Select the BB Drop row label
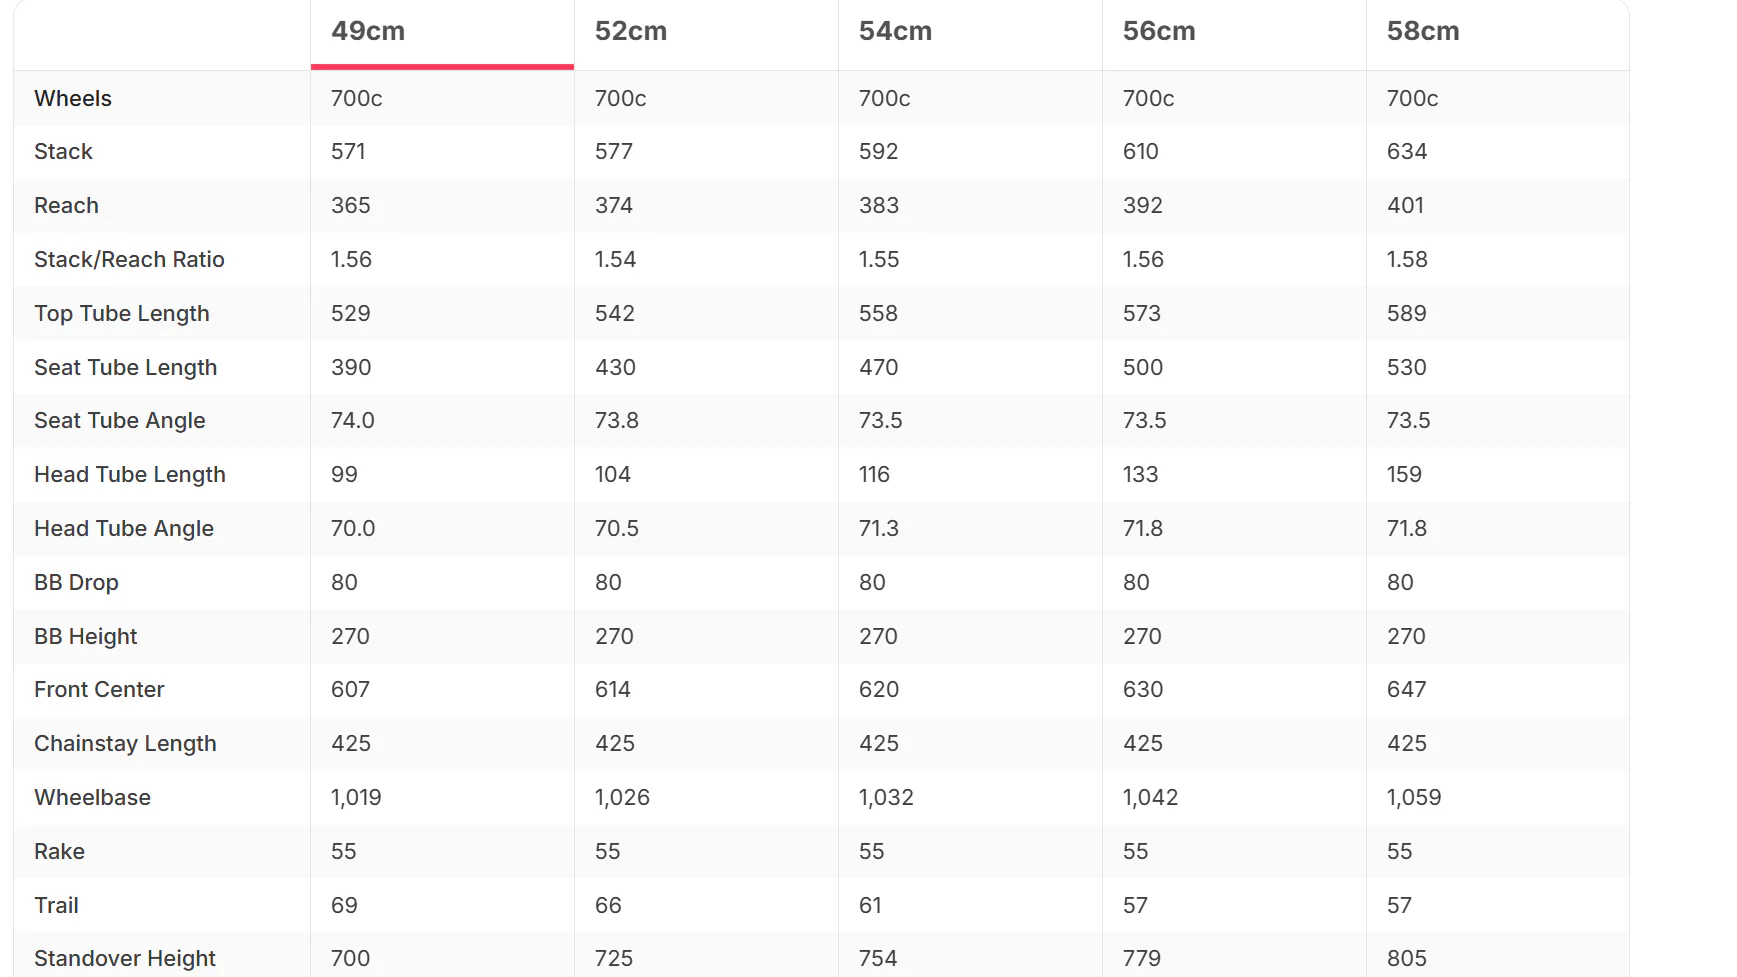The height and width of the screenshot is (977, 1737). pos(76,582)
